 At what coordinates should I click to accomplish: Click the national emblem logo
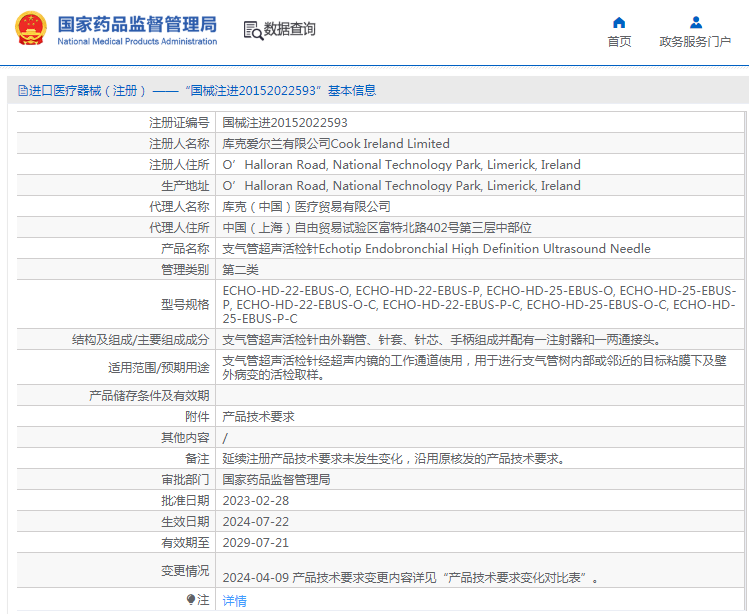[31, 28]
